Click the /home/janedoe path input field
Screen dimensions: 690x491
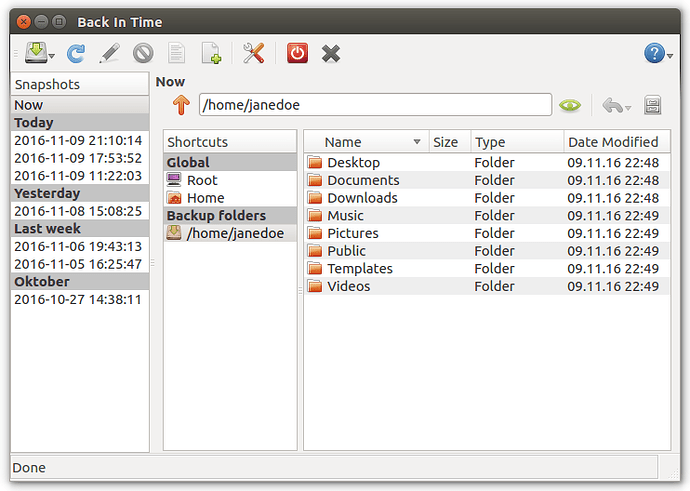pyautogui.click(x=375, y=105)
